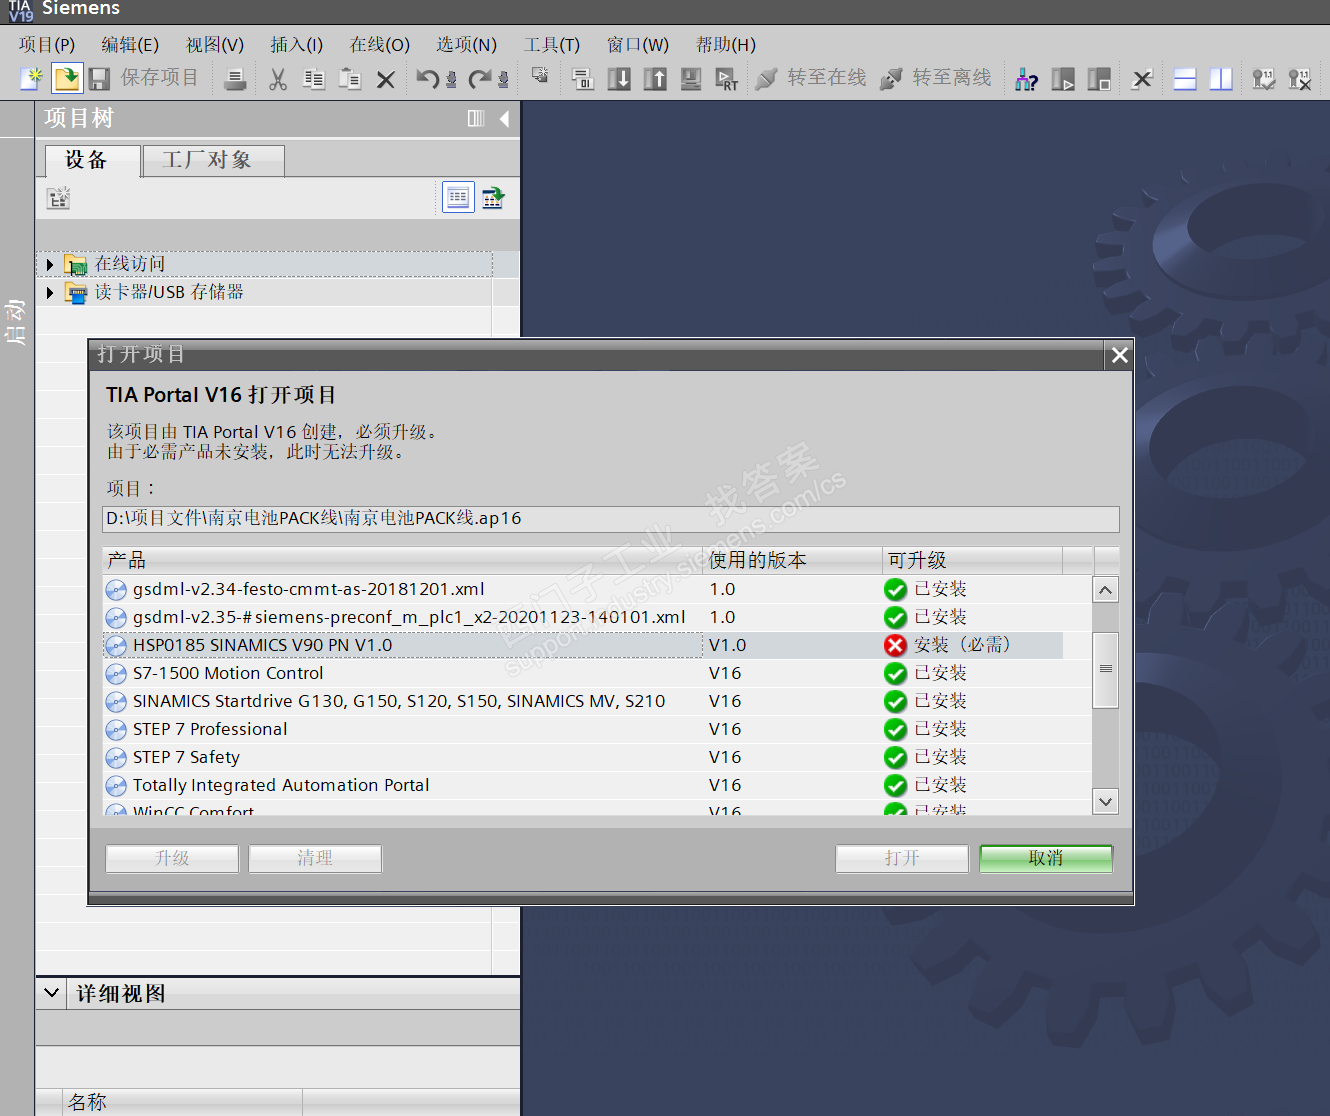
Task: Click the 打开 button in dialog
Action: point(902,858)
